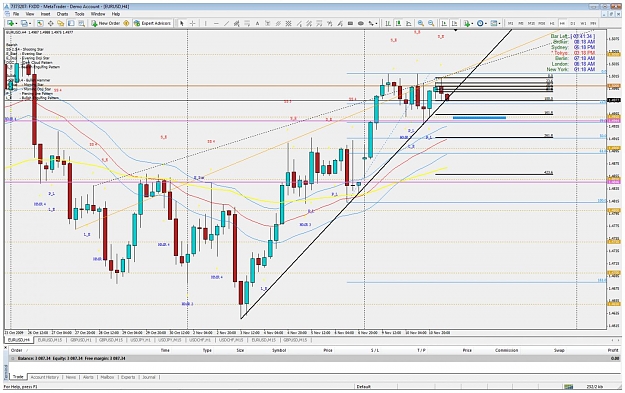Open the Periods clock icon
Viewport: 625px width, 393px height.
480,24
